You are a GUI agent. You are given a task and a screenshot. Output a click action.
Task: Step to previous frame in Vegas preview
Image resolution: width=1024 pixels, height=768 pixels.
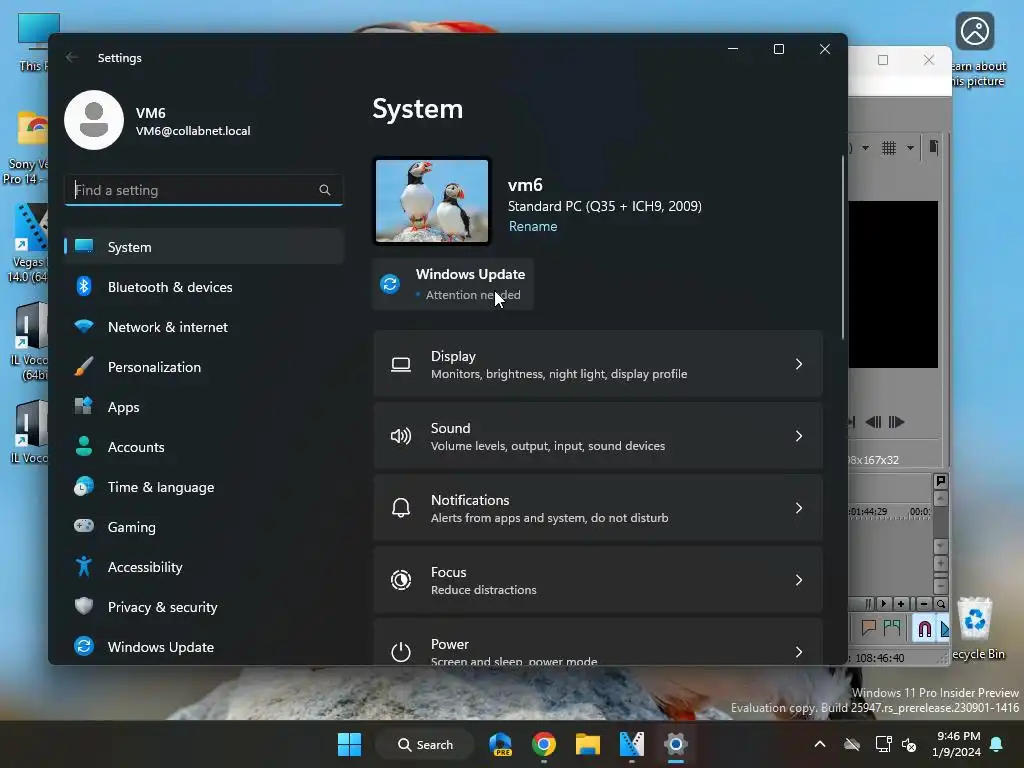pos(873,423)
